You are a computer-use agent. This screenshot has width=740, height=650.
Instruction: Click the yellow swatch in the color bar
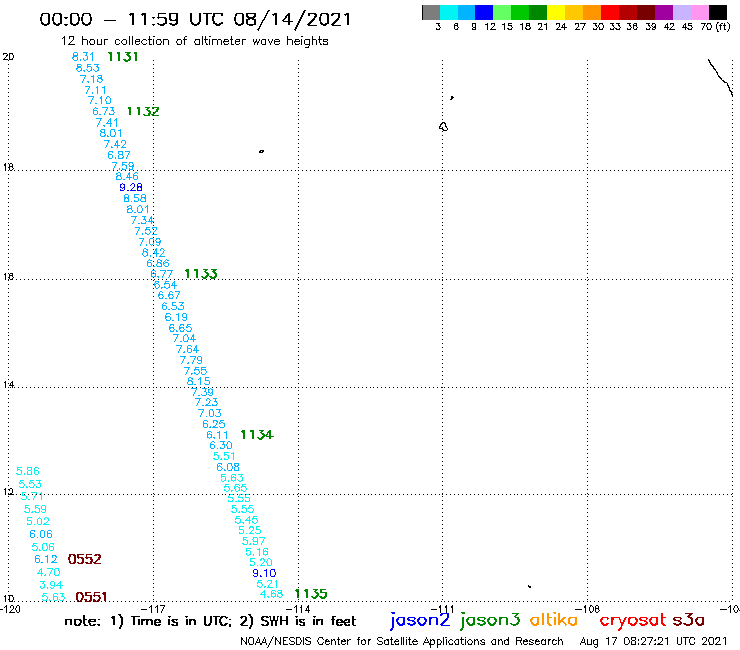pos(556,12)
